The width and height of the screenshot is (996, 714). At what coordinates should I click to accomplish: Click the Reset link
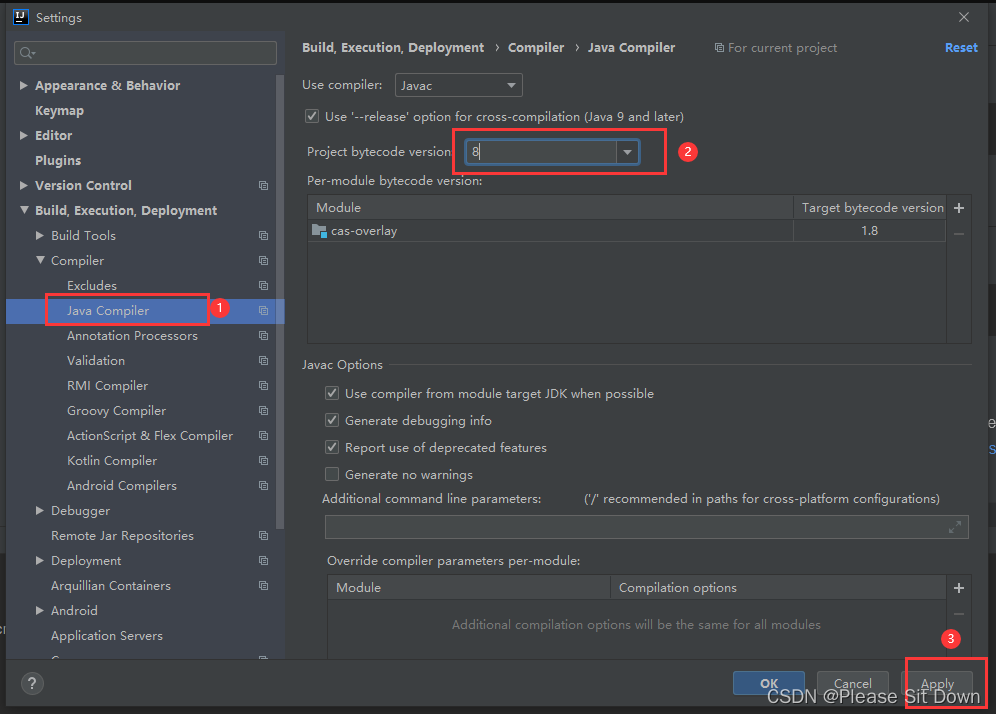coord(961,48)
